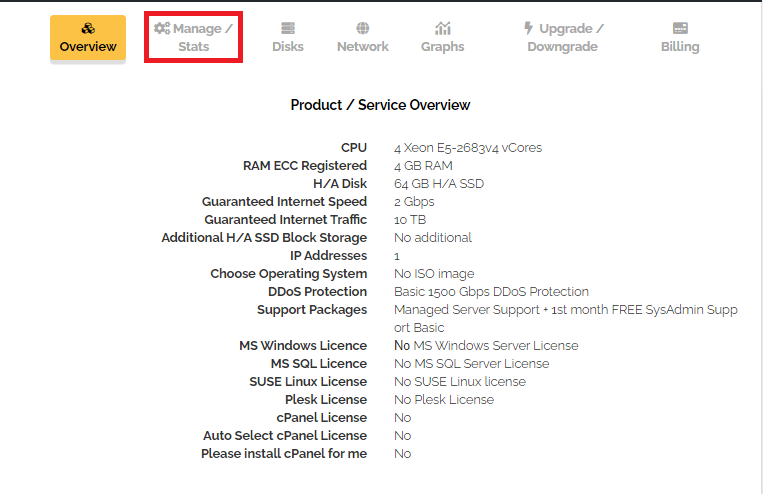Click the No ISO image value

tap(434, 274)
